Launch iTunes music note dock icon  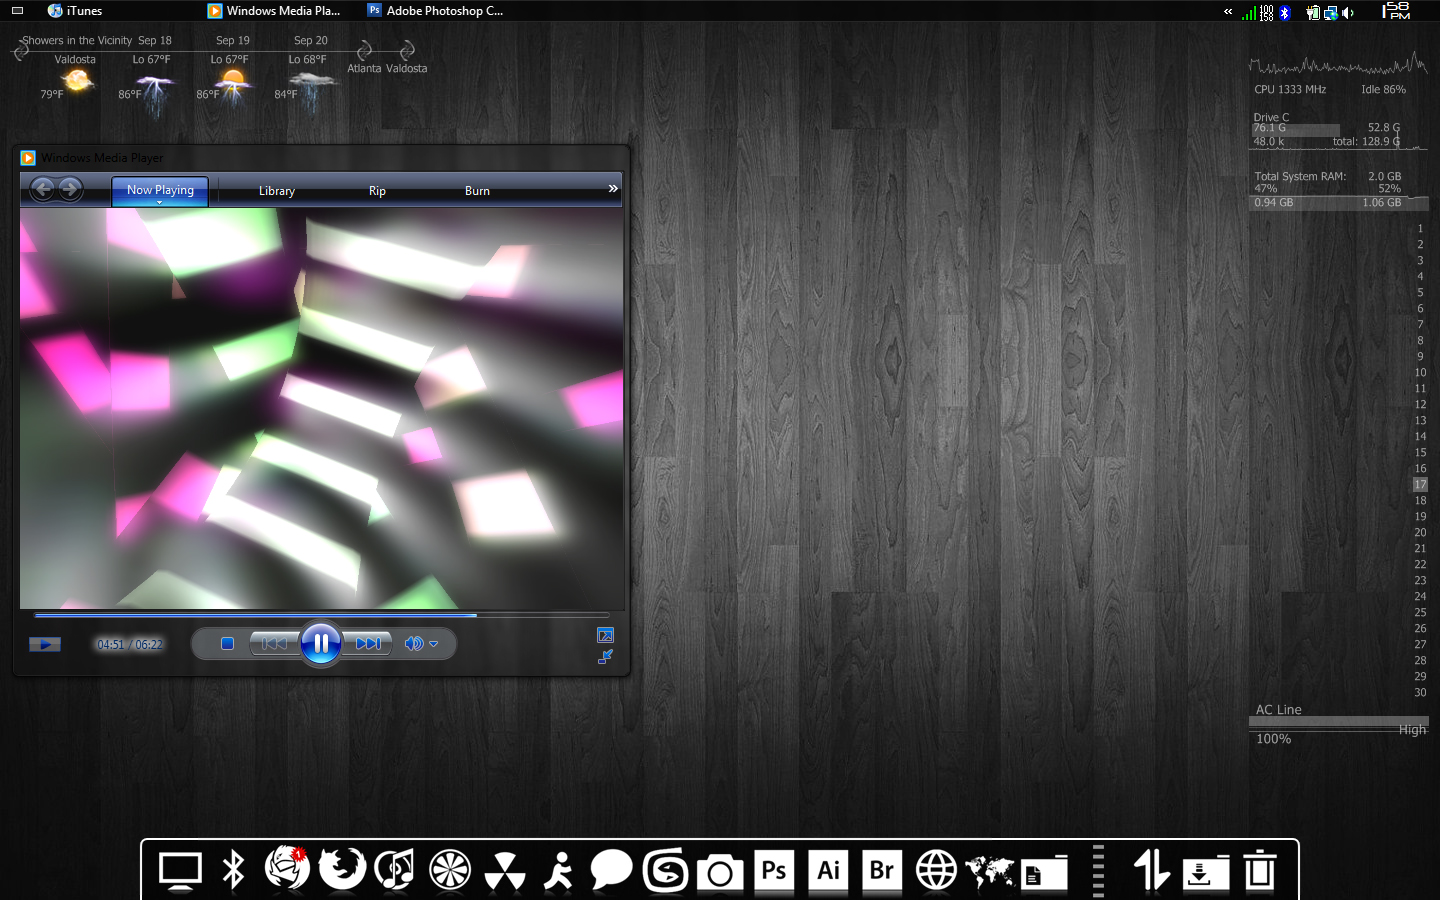click(395, 869)
